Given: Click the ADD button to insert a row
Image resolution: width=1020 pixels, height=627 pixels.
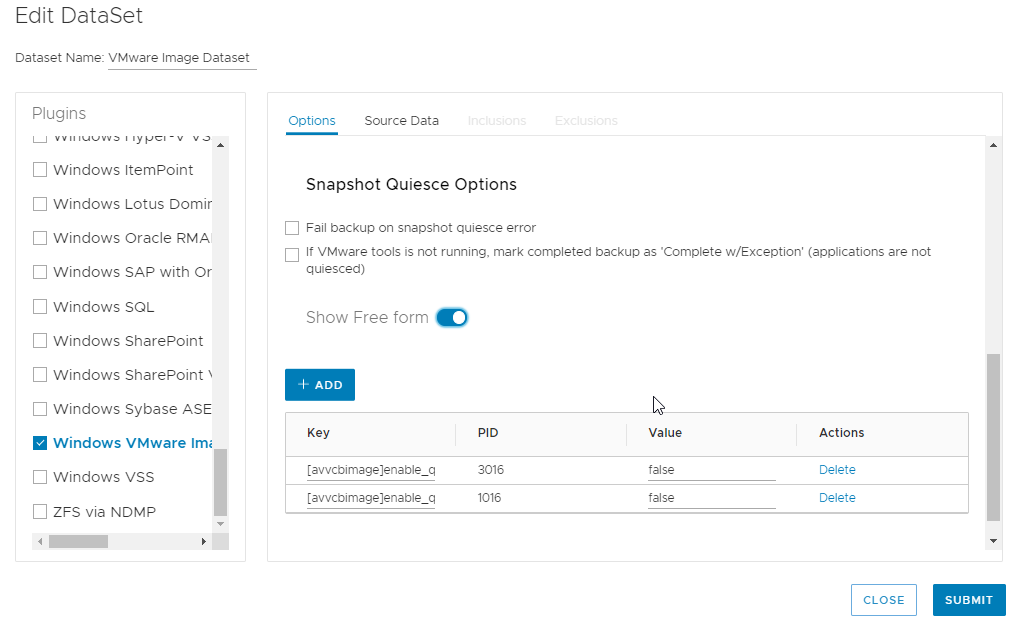Looking at the screenshot, I should coord(319,384).
